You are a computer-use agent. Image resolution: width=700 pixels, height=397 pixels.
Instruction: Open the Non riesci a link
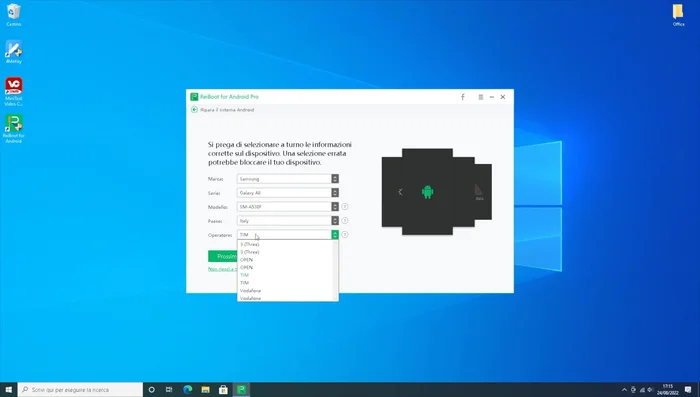pos(222,269)
